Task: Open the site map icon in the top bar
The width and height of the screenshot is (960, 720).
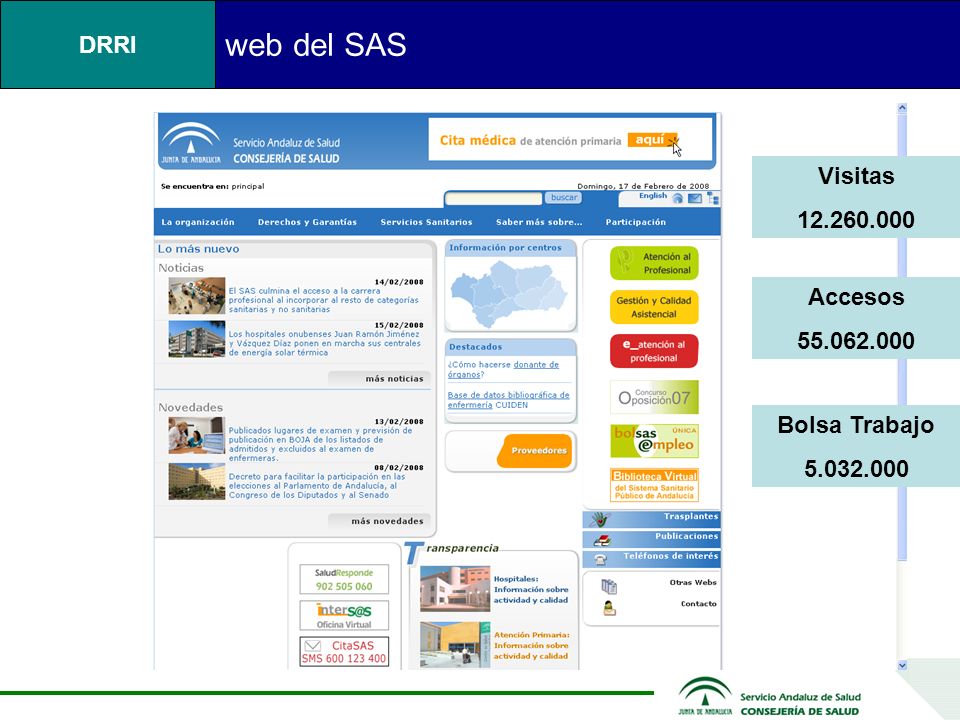Action: click(x=713, y=198)
